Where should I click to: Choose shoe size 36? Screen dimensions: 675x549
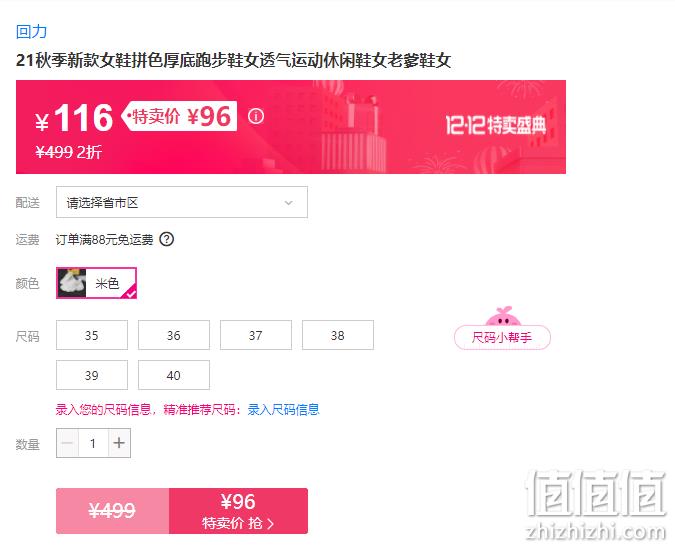coord(174,335)
